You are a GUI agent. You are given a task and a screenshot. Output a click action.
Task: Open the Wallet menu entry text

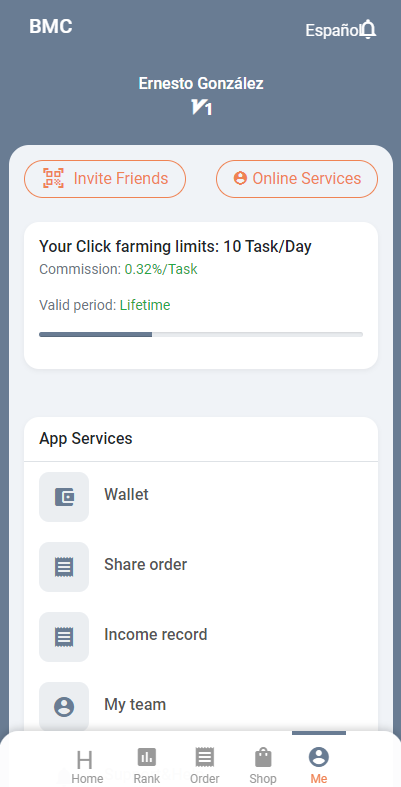(126, 494)
